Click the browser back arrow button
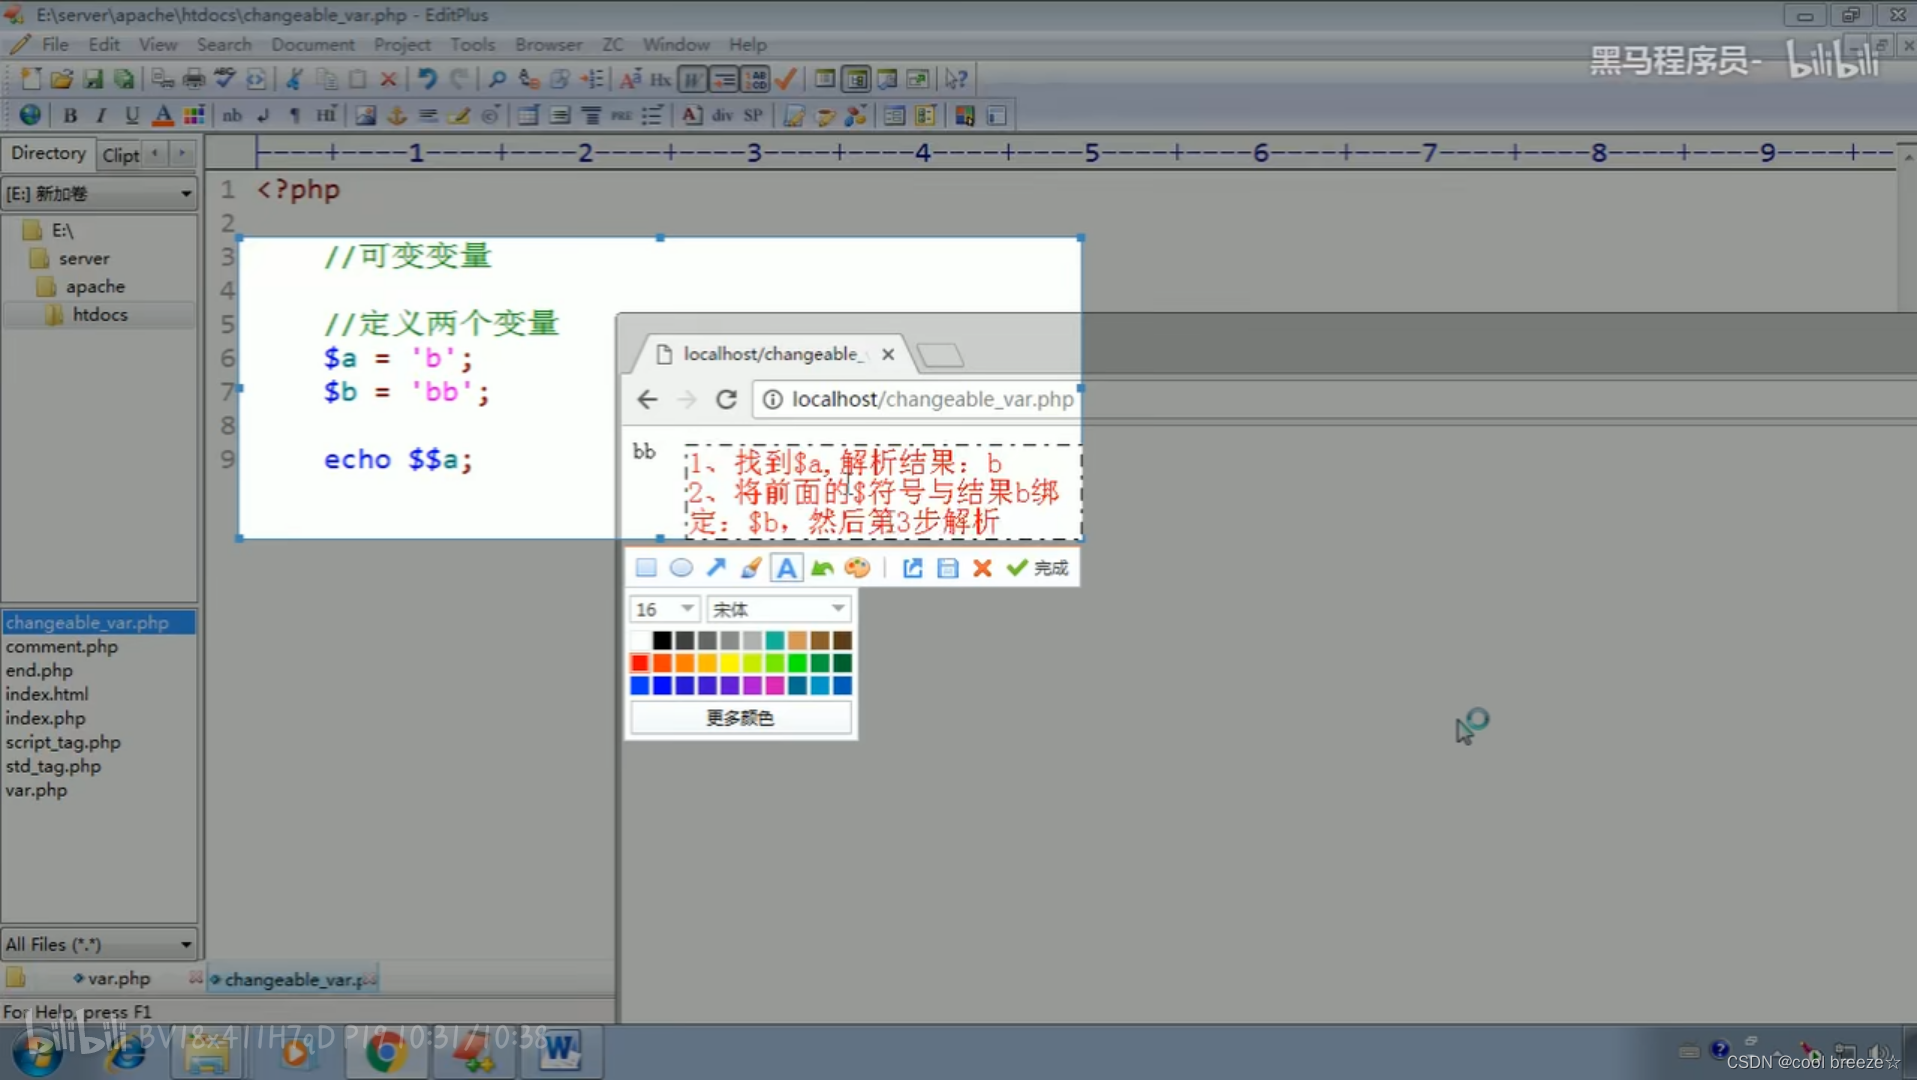Image resolution: width=1917 pixels, height=1080 pixels. pos(647,399)
